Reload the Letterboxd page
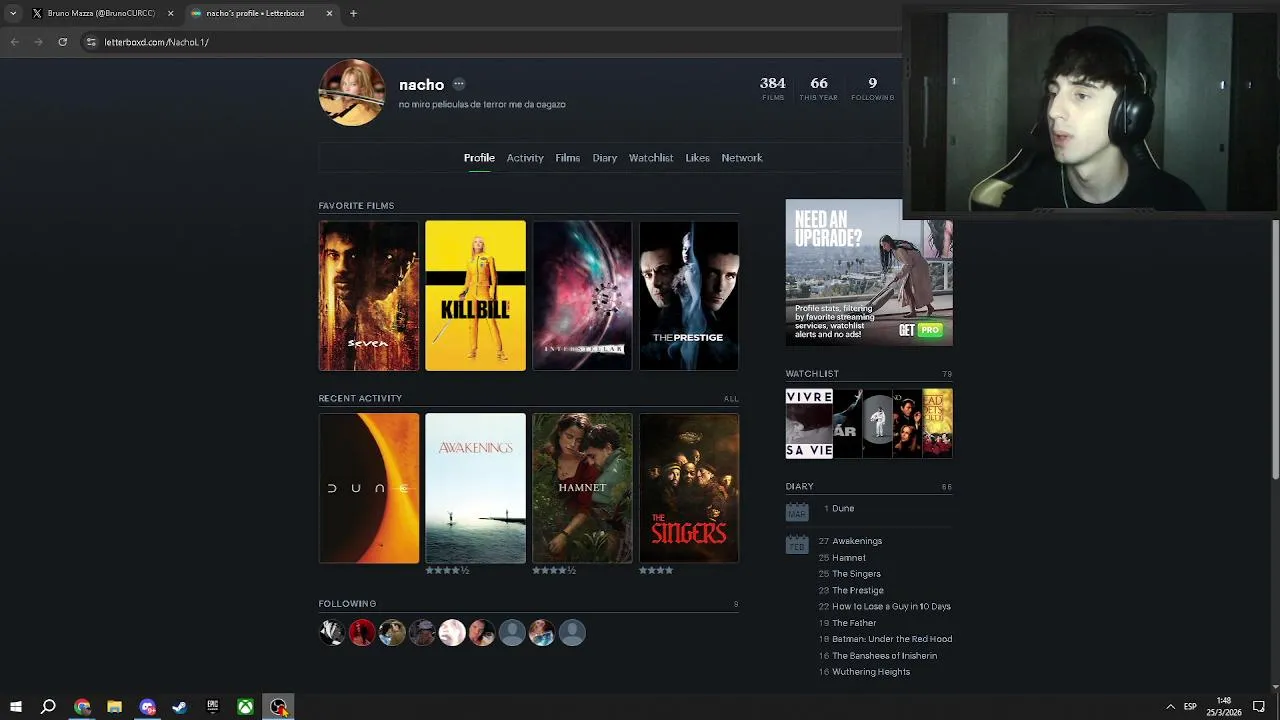1280x720 pixels. pos(63,42)
